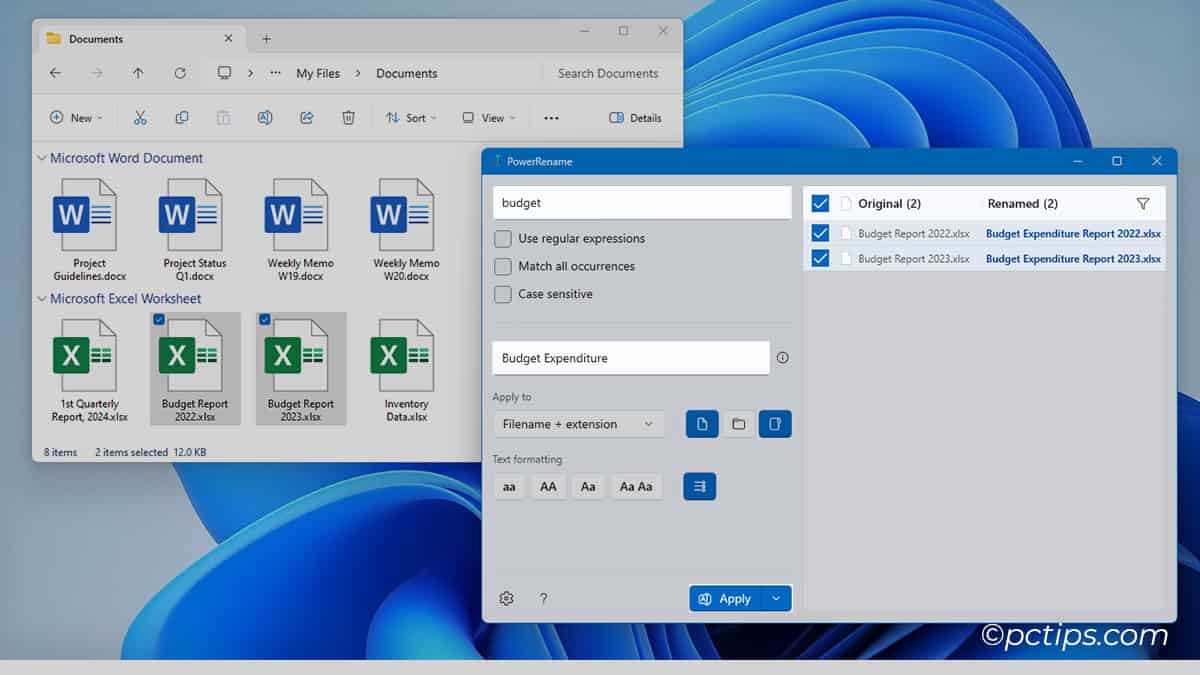Expand the chevron after the PC icon in address bar
The image size is (1200, 675).
coord(250,73)
